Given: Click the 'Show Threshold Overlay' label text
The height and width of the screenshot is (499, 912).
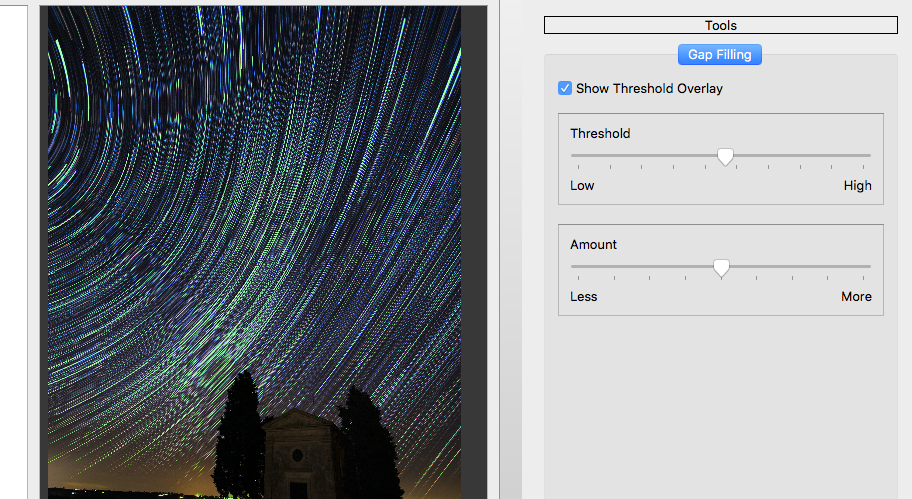Looking at the screenshot, I should point(649,88).
